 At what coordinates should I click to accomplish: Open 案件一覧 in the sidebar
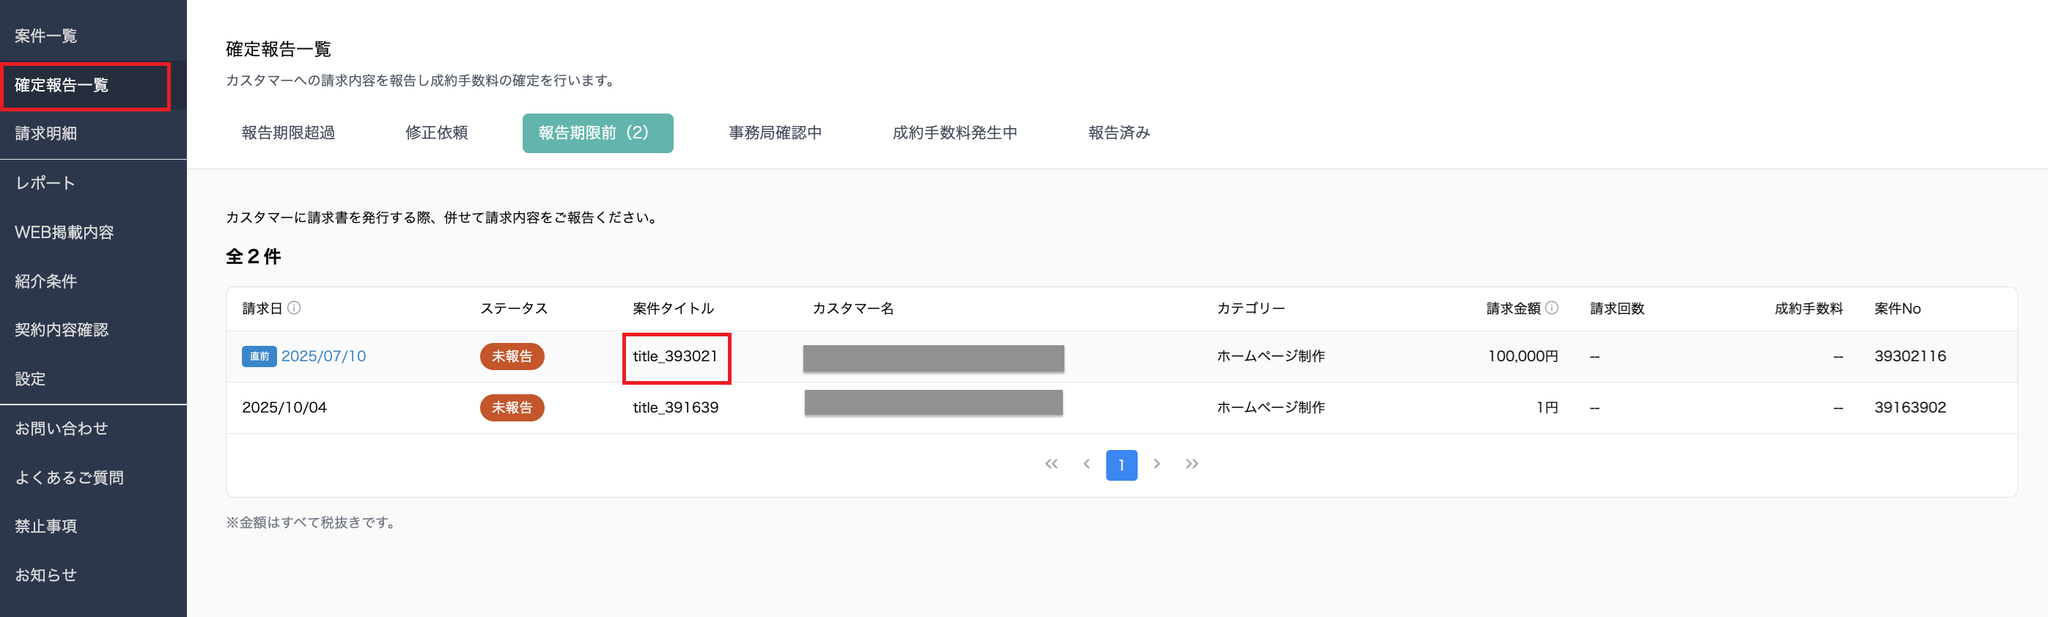click(46, 36)
